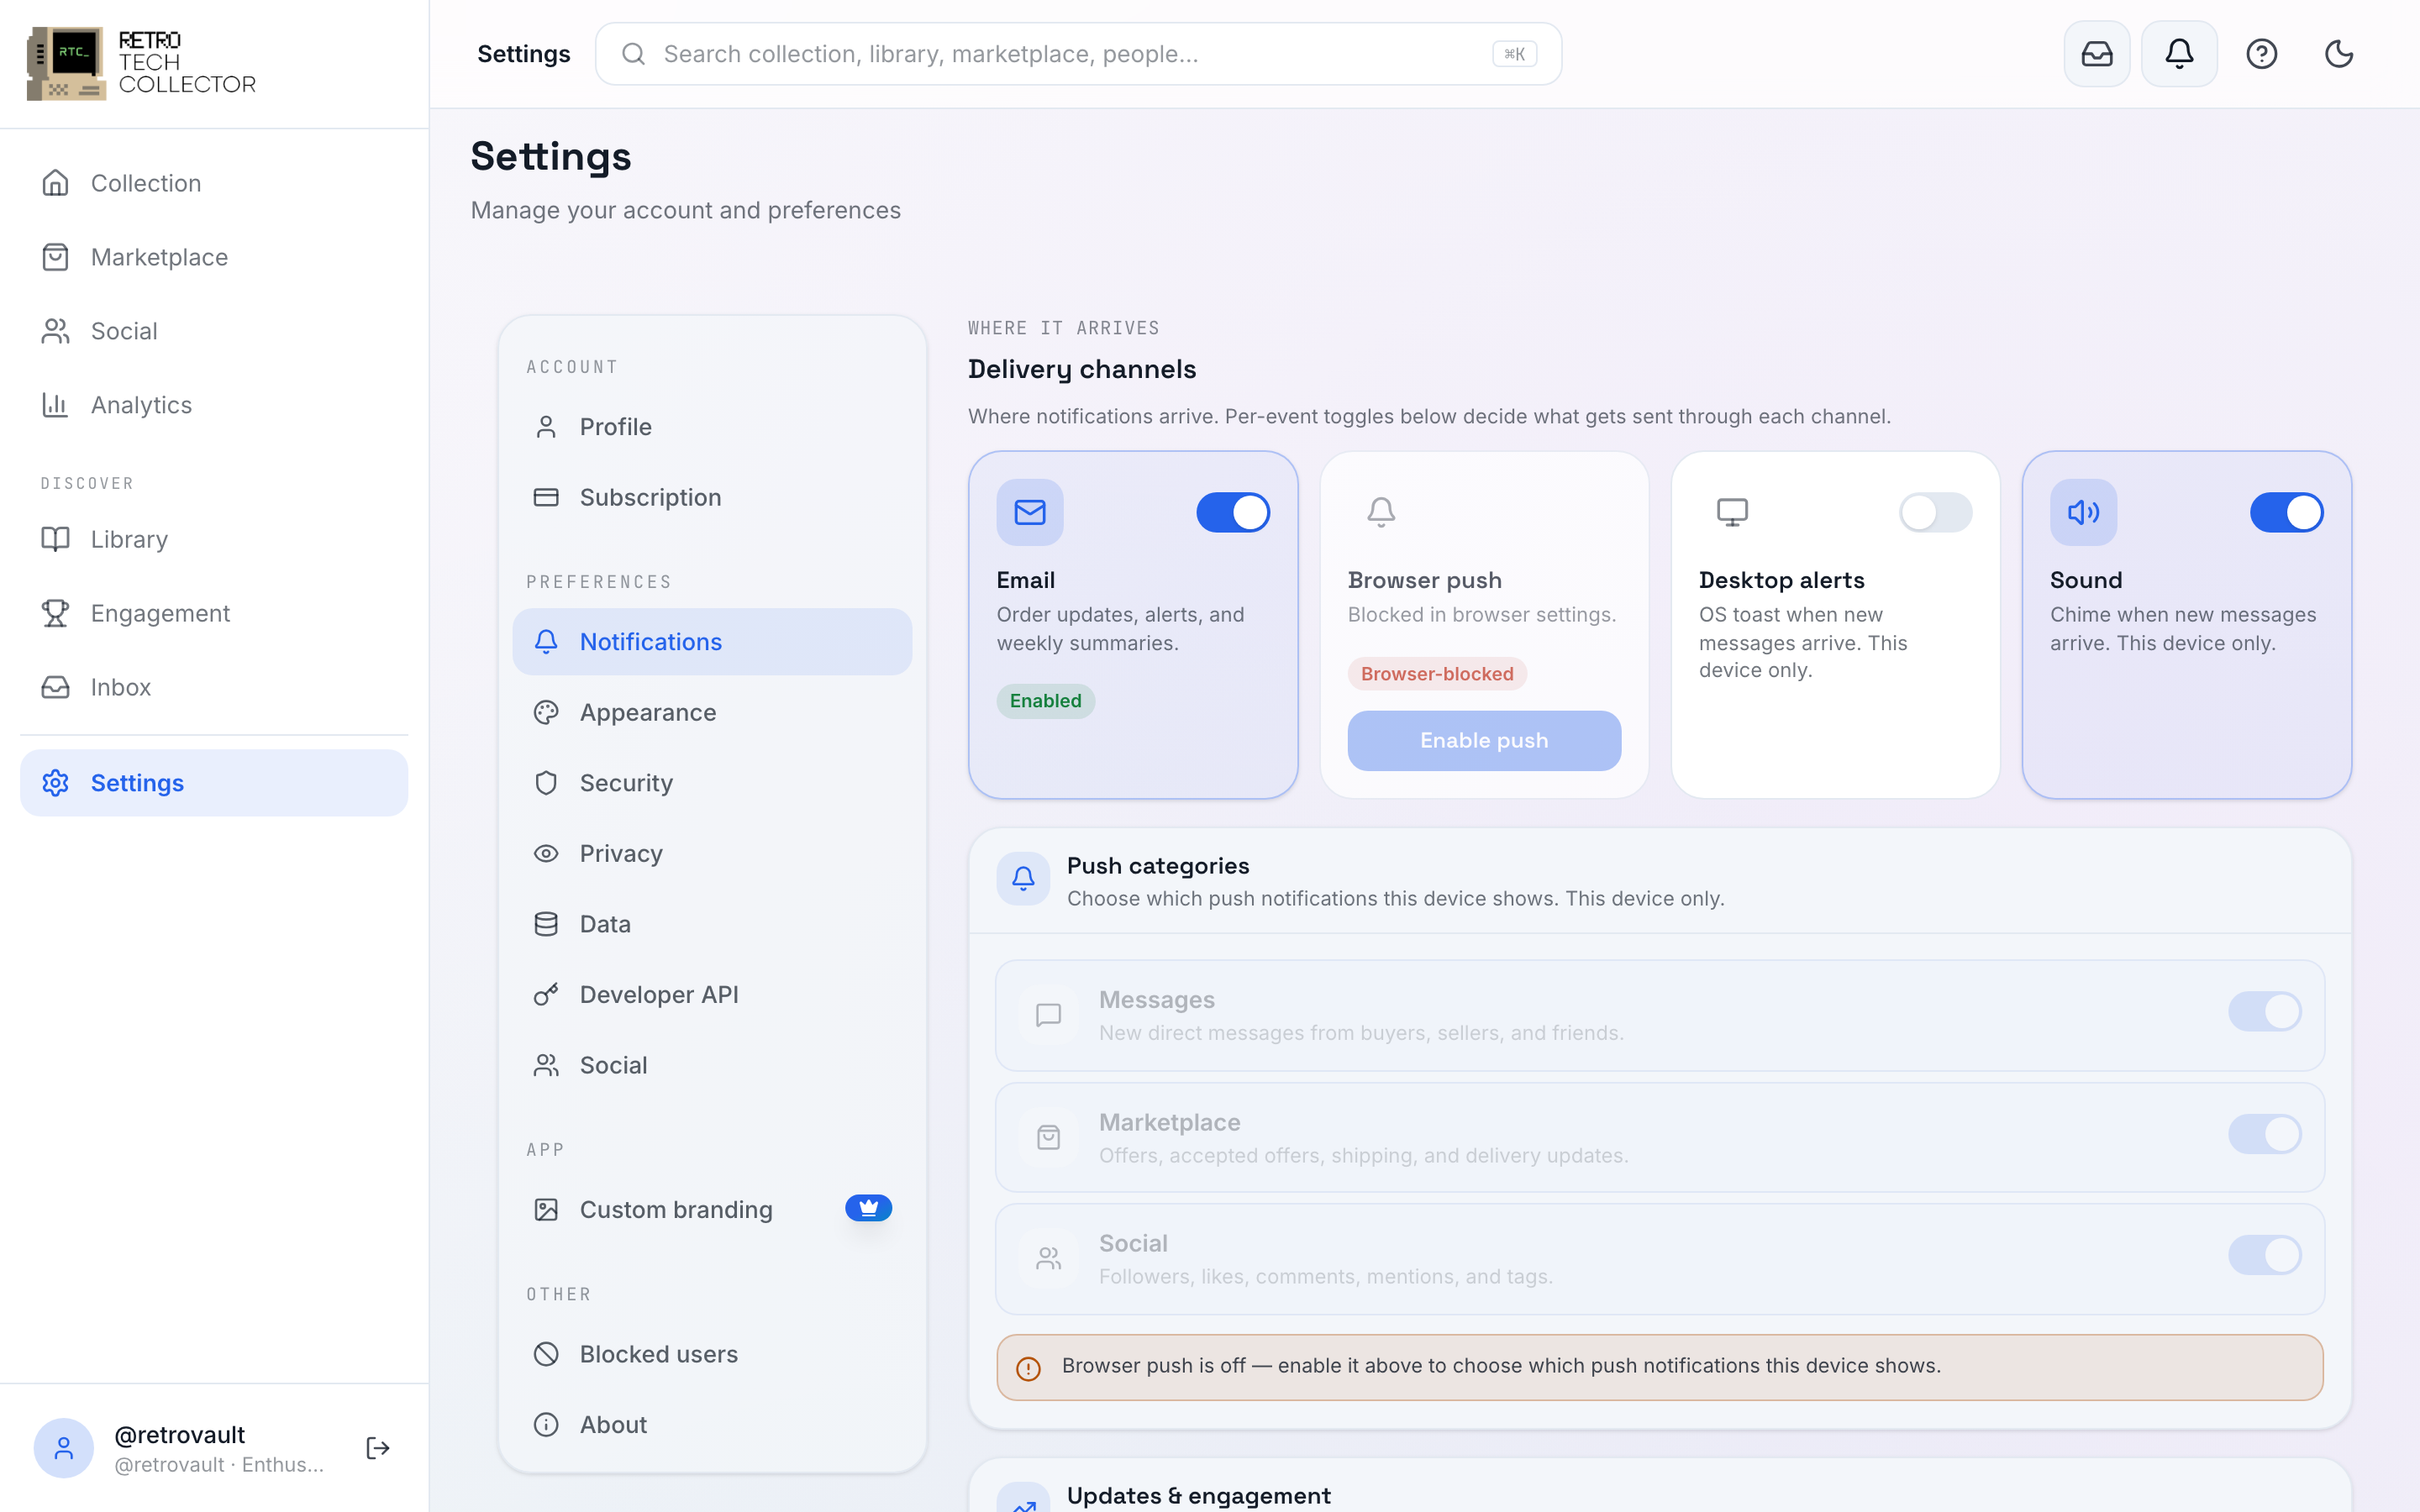This screenshot has height=1512, width=2420.
Task: Enable the Desktop alerts switch
Action: pos(1935,512)
